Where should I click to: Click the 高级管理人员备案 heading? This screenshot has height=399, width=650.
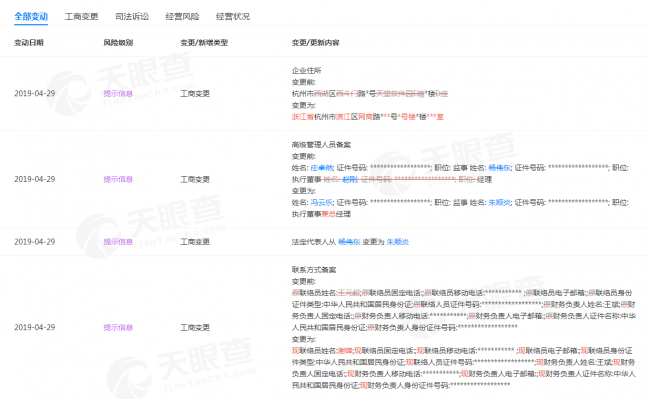point(321,145)
